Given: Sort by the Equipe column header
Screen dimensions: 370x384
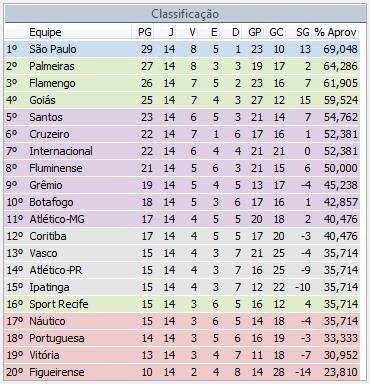Looking at the screenshot, I should pos(45,32).
